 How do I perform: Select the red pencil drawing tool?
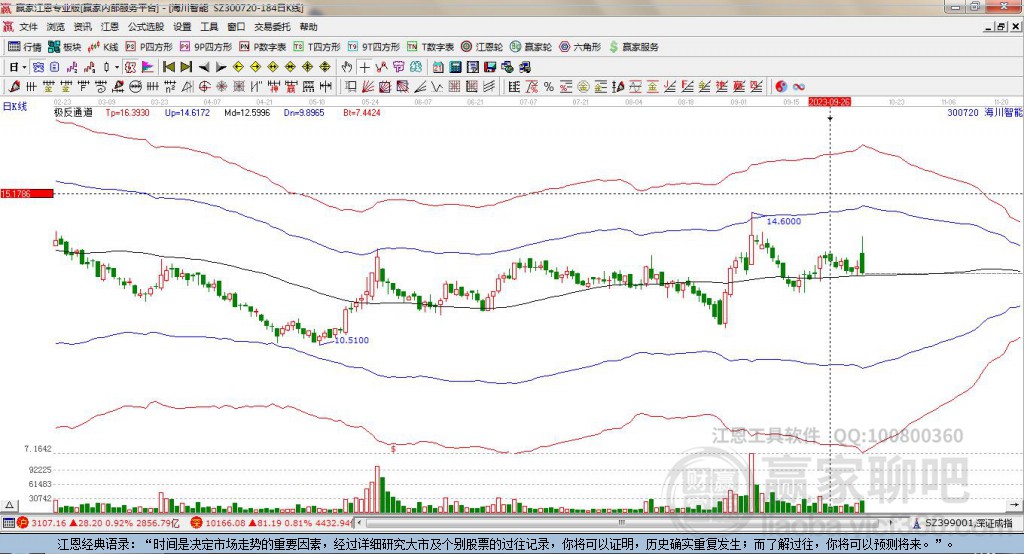(x=14, y=87)
